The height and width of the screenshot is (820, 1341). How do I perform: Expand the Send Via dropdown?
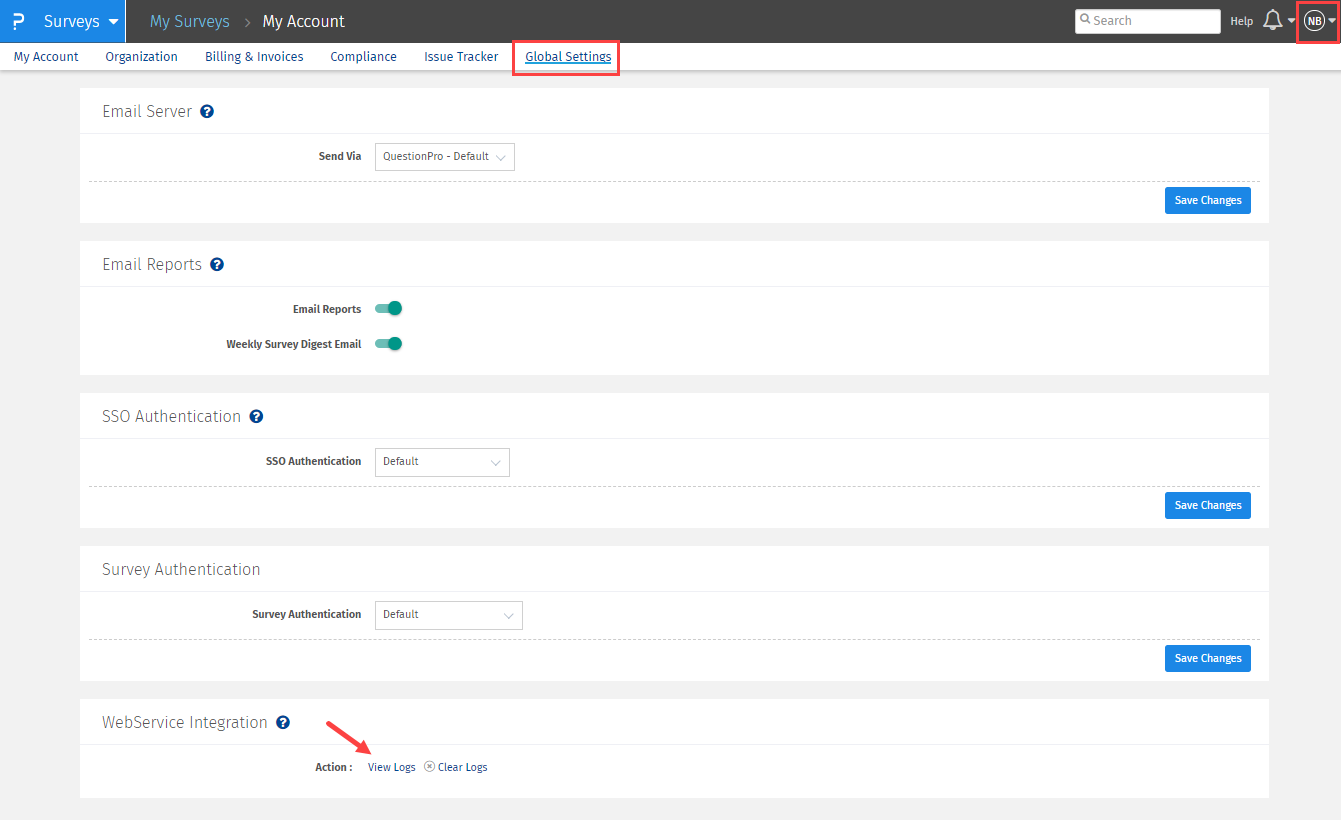pos(444,157)
